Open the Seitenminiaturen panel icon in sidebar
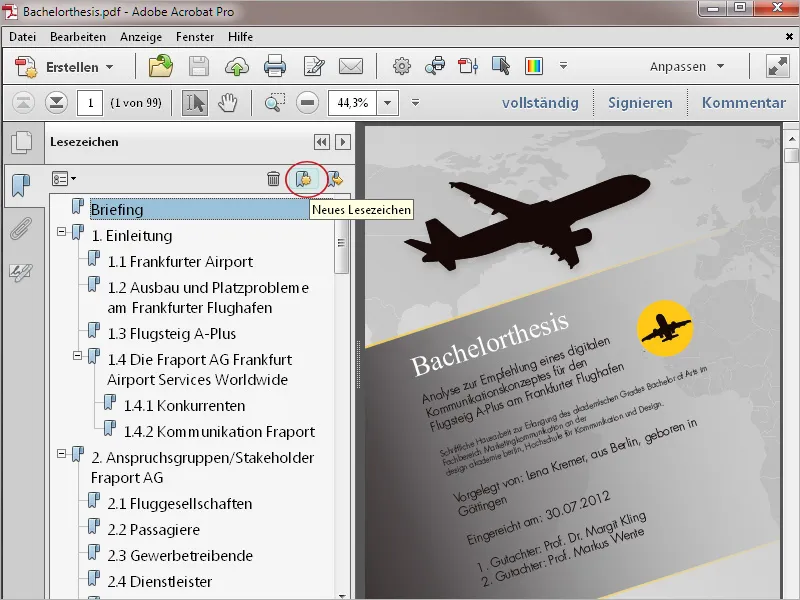800x600 pixels. [24, 141]
